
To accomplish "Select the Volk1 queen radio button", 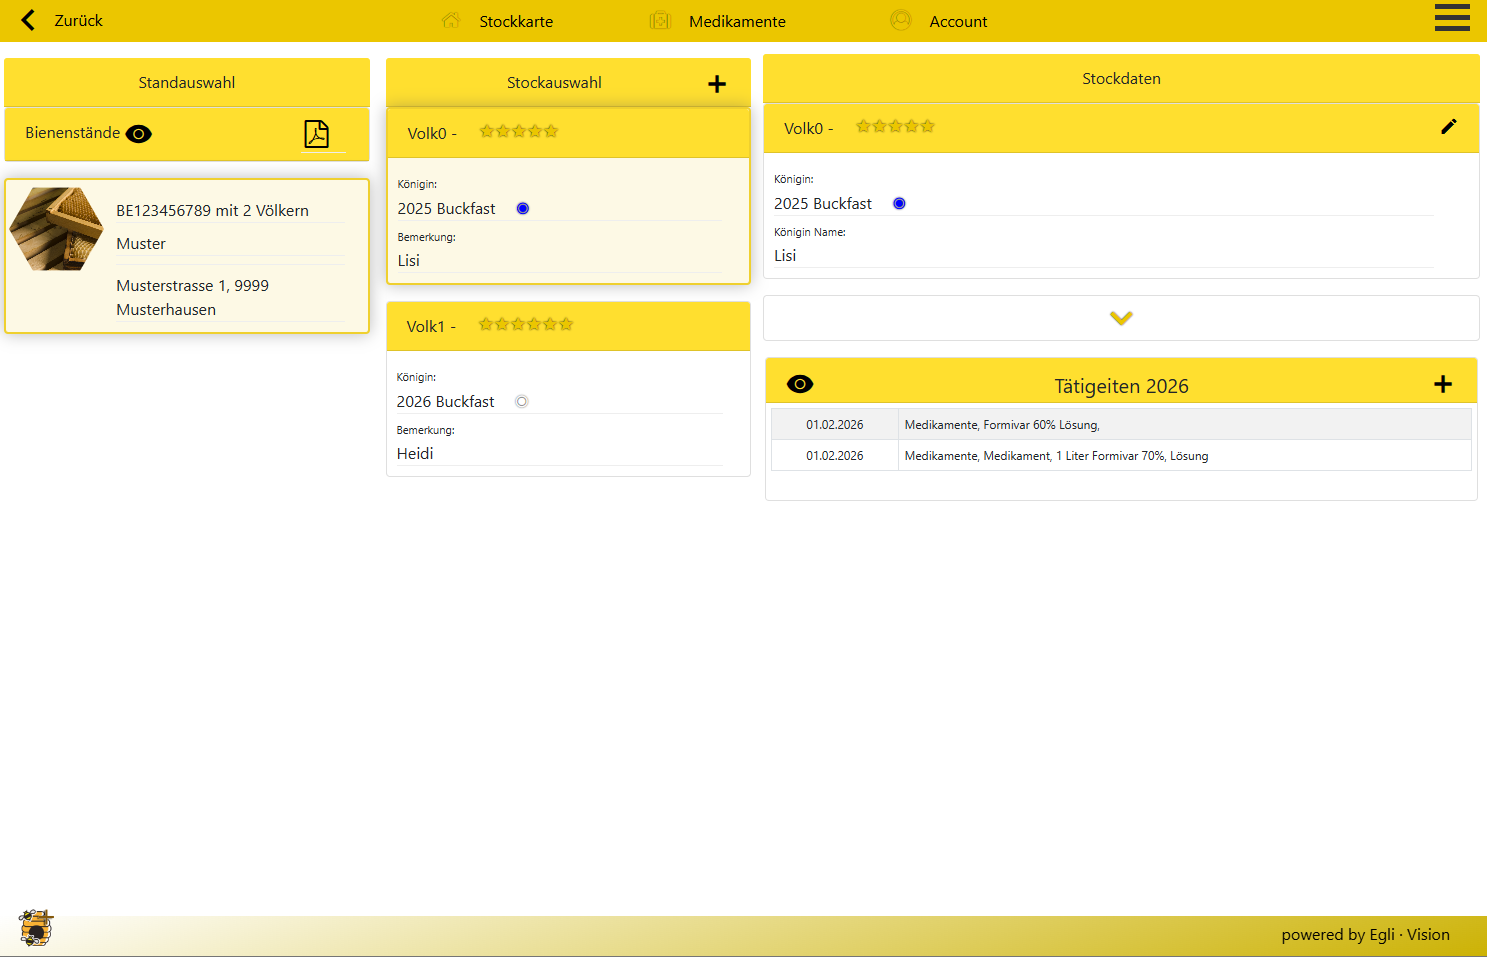I will [x=521, y=402].
